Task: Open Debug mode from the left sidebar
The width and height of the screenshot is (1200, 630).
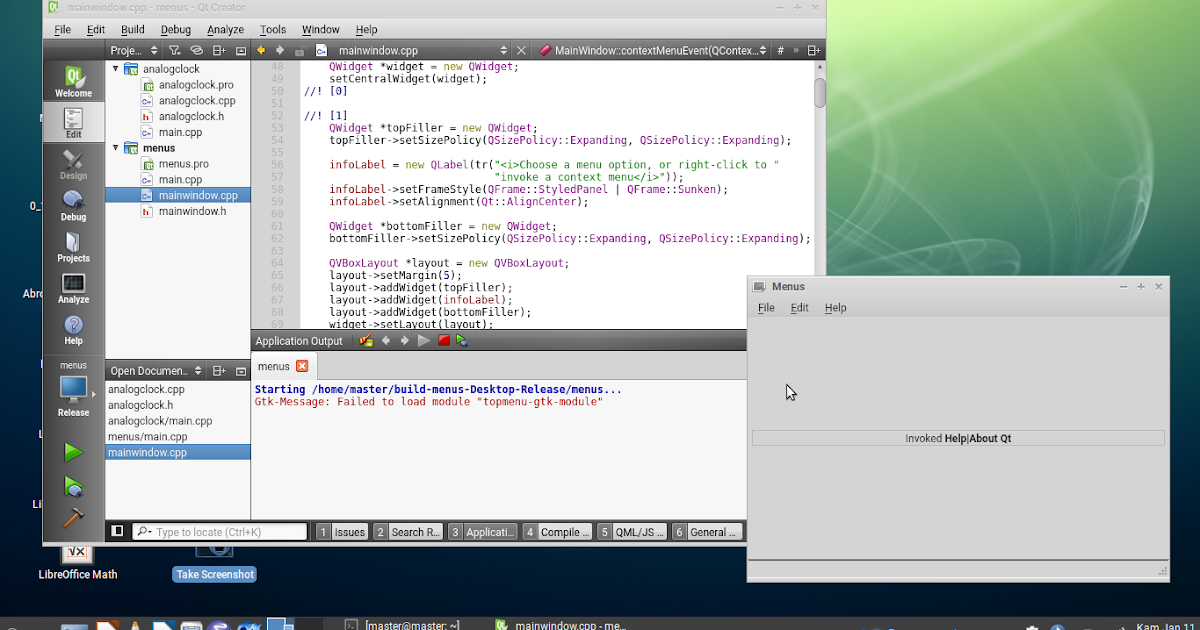Action: tap(73, 207)
